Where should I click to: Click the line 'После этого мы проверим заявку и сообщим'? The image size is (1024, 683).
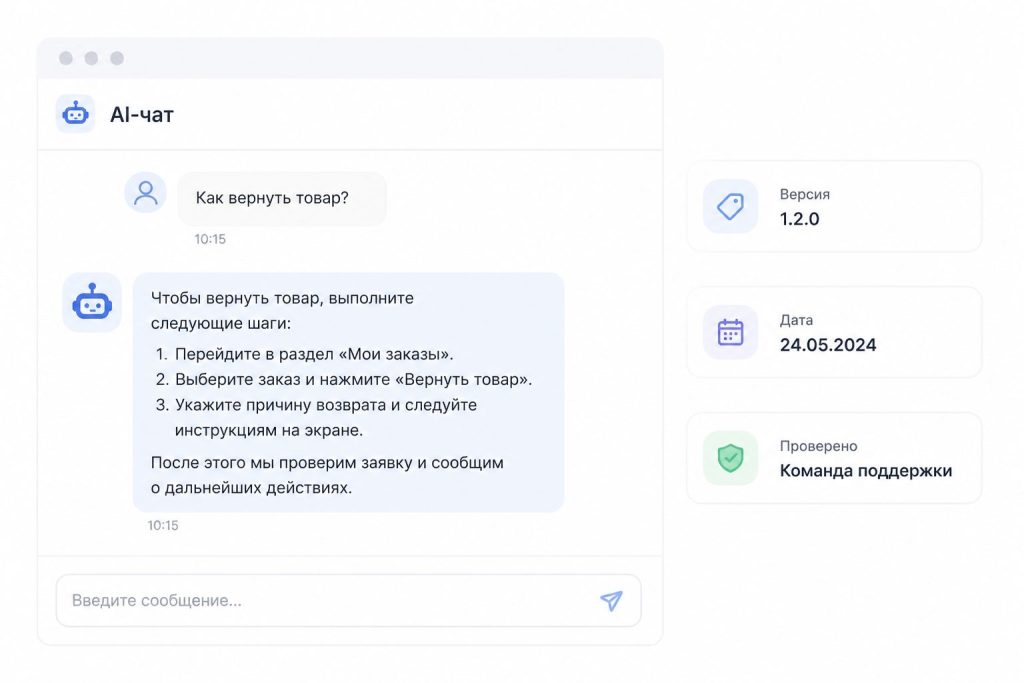327,462
